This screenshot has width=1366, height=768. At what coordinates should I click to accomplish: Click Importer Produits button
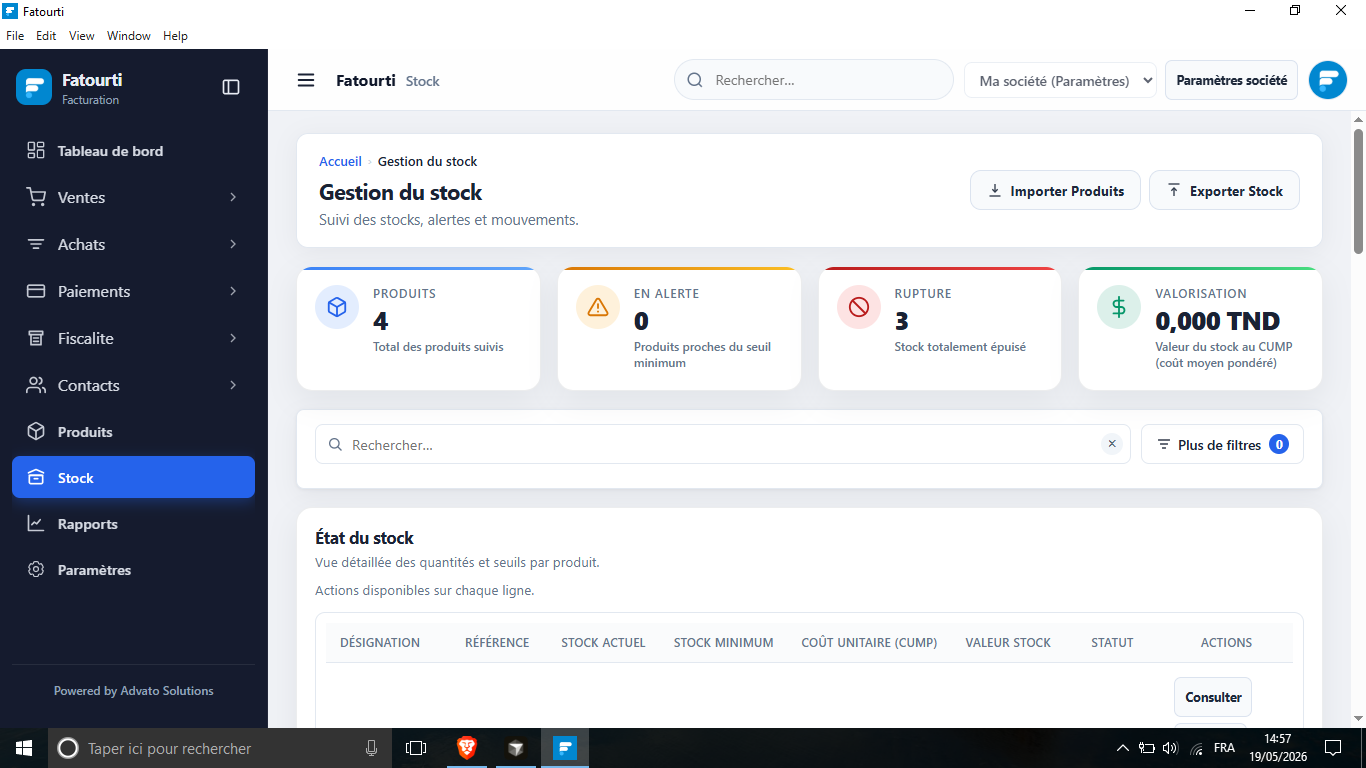pyautogui.click(x=1055, y=190)
